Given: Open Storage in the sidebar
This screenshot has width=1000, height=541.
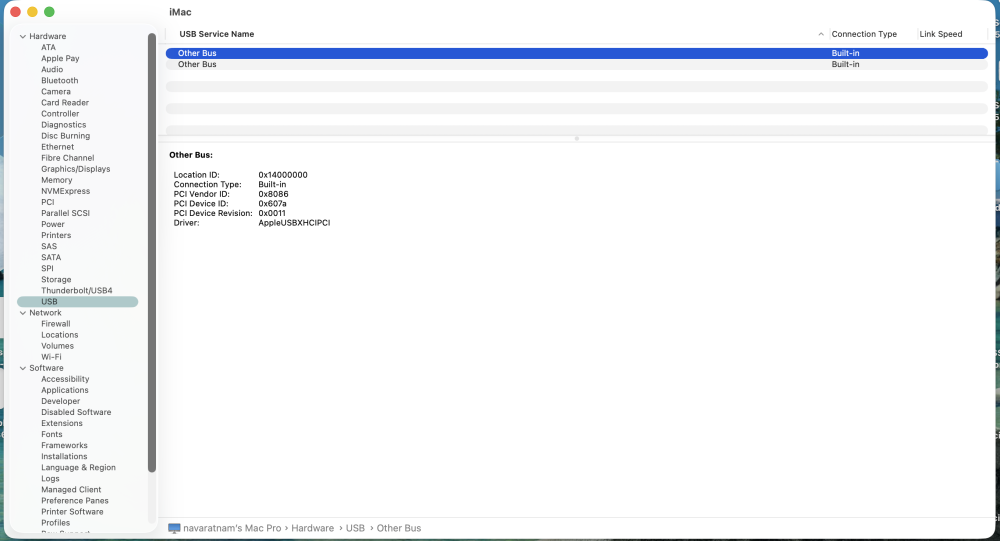Looking at the screenshot, I should 56,279.
